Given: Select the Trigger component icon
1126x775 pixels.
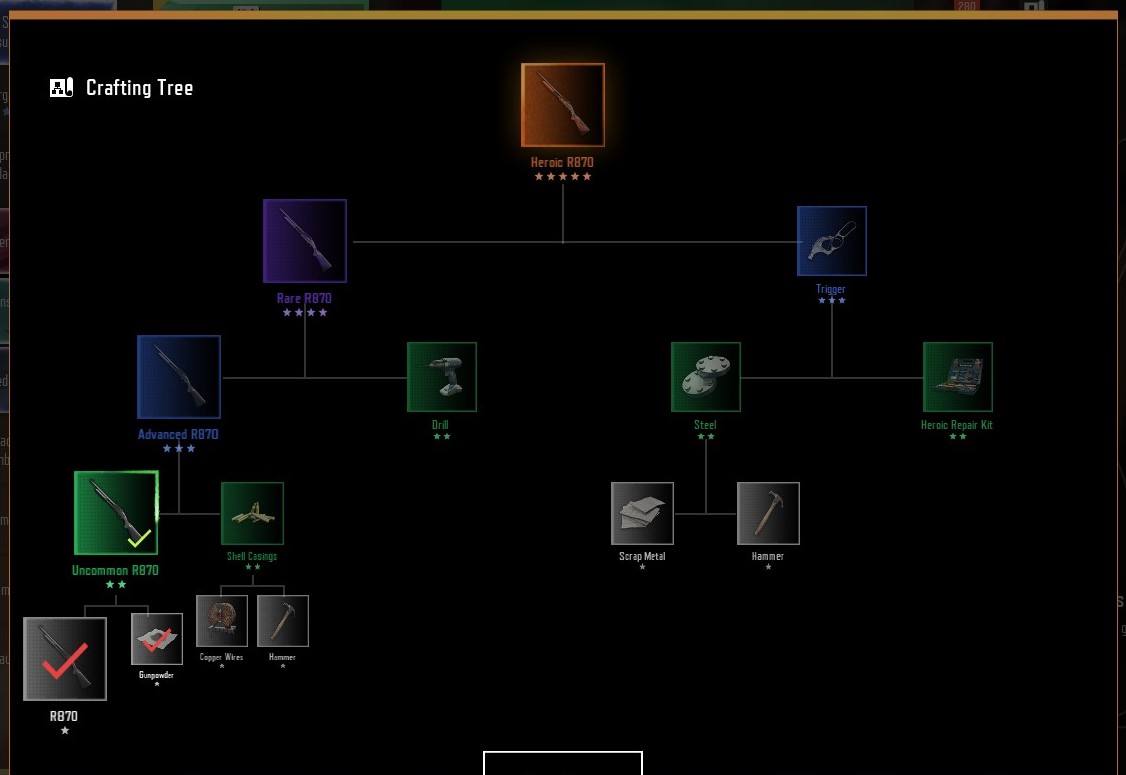Looking at the screenshot, I should pos(831,241).
